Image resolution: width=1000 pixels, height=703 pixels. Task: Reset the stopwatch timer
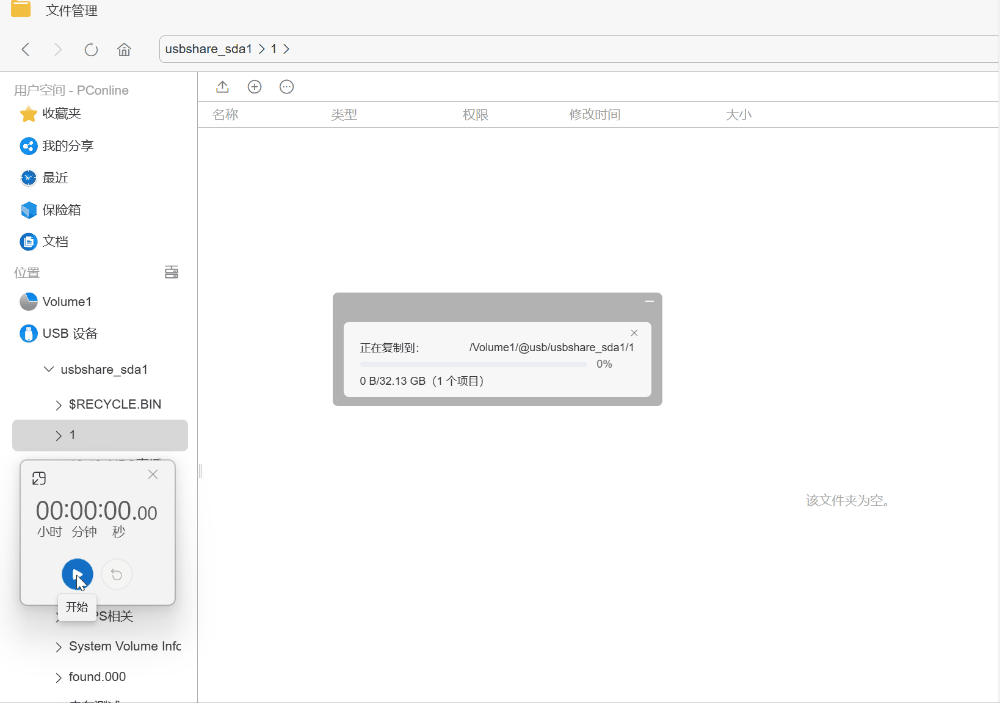pos(117,574)
